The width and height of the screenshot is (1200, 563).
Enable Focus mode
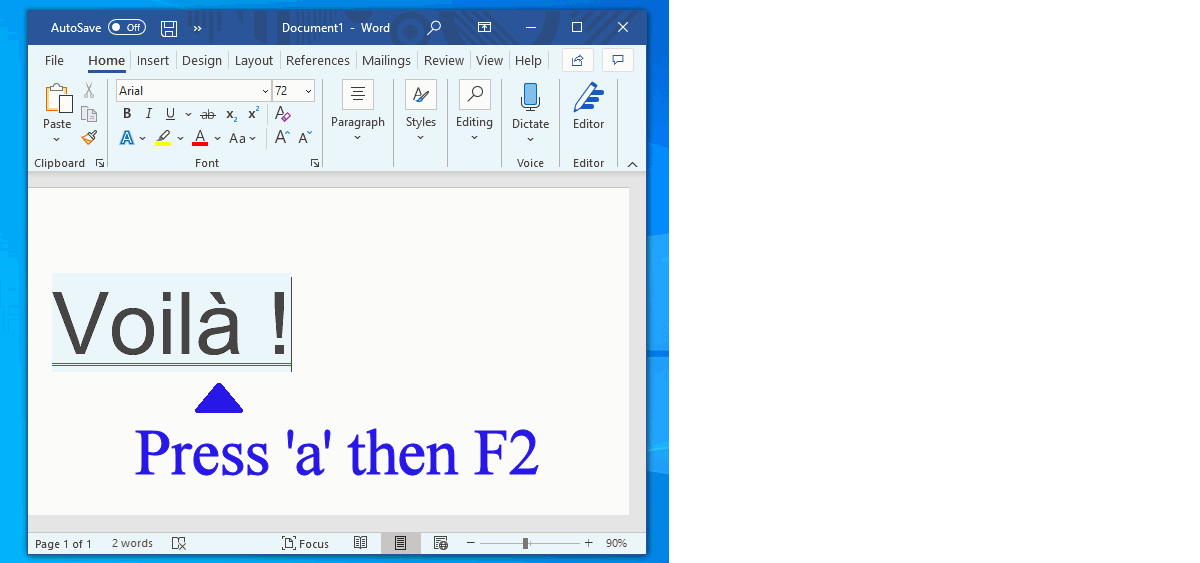[x=305, y=544]
